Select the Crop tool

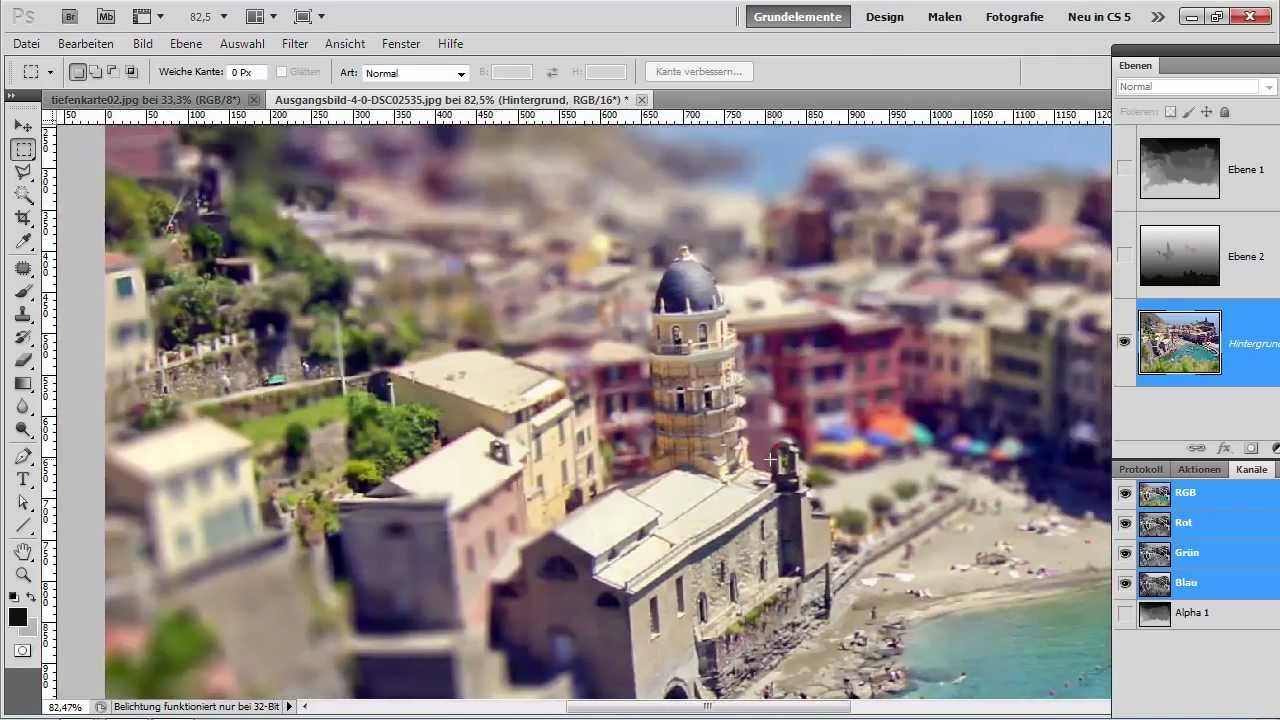(x=23, y=219)
